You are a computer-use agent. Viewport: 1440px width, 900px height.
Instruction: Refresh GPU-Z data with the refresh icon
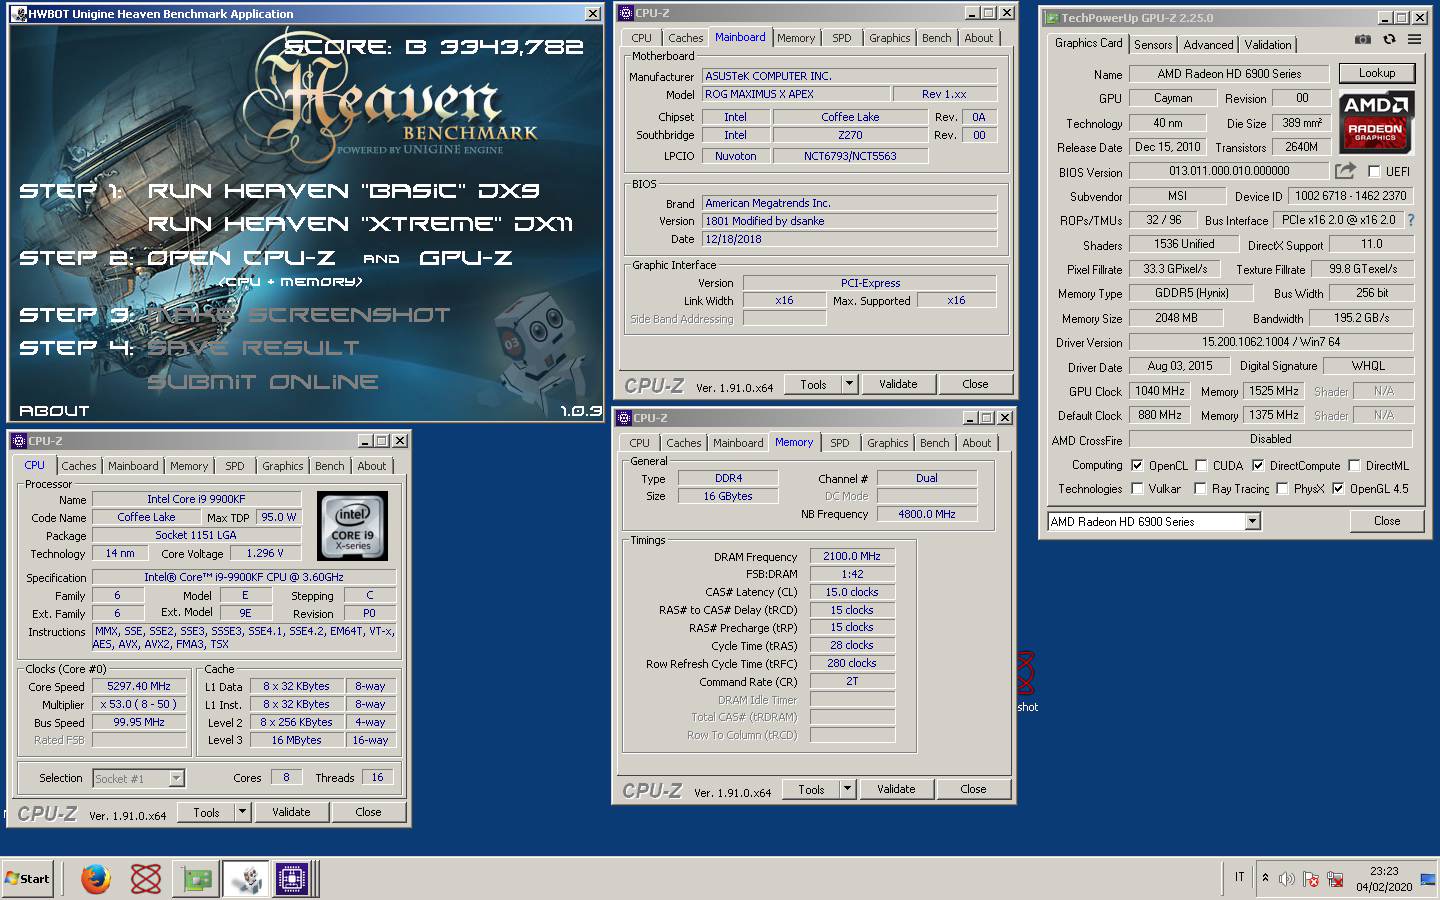point(1389,39)
